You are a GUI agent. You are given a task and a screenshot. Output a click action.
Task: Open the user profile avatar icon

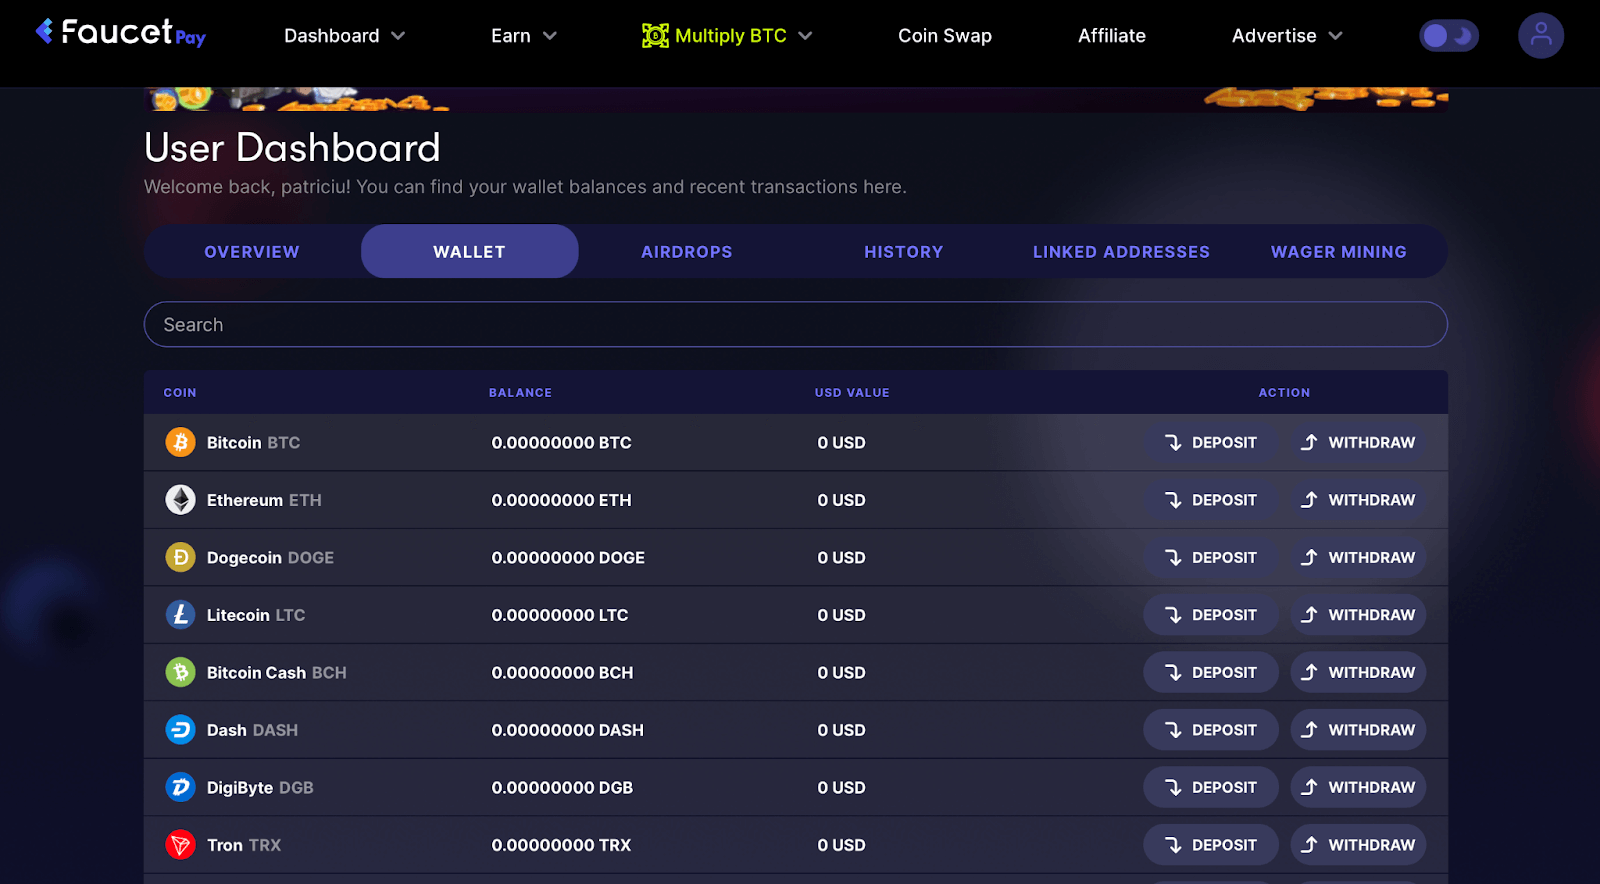(1540, 36)
